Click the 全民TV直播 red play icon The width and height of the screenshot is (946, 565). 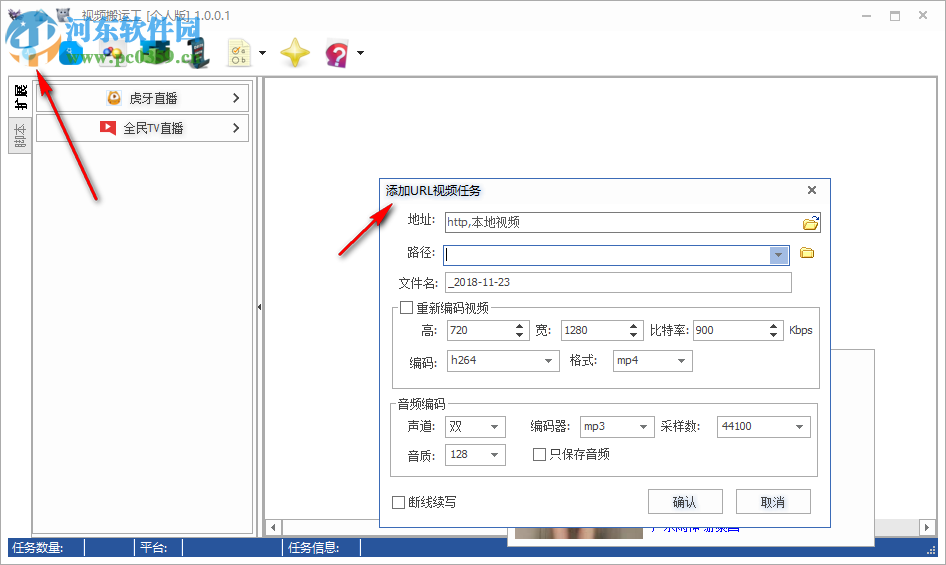click(107, 128)
